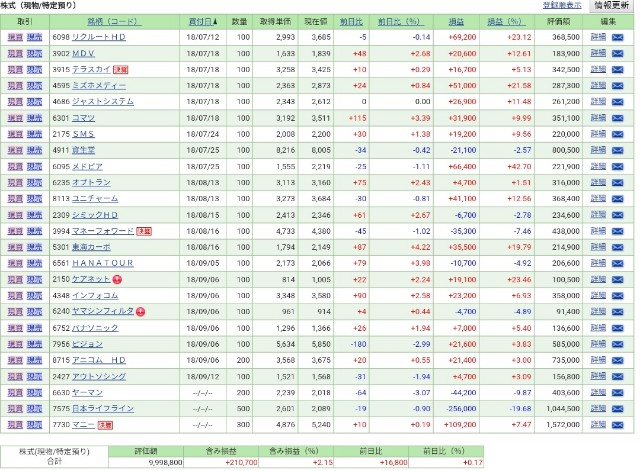Screen dimensions: 640x471
Task: Click the envelope icon in the アウトソシング row
Action: [x=617, y=377]
